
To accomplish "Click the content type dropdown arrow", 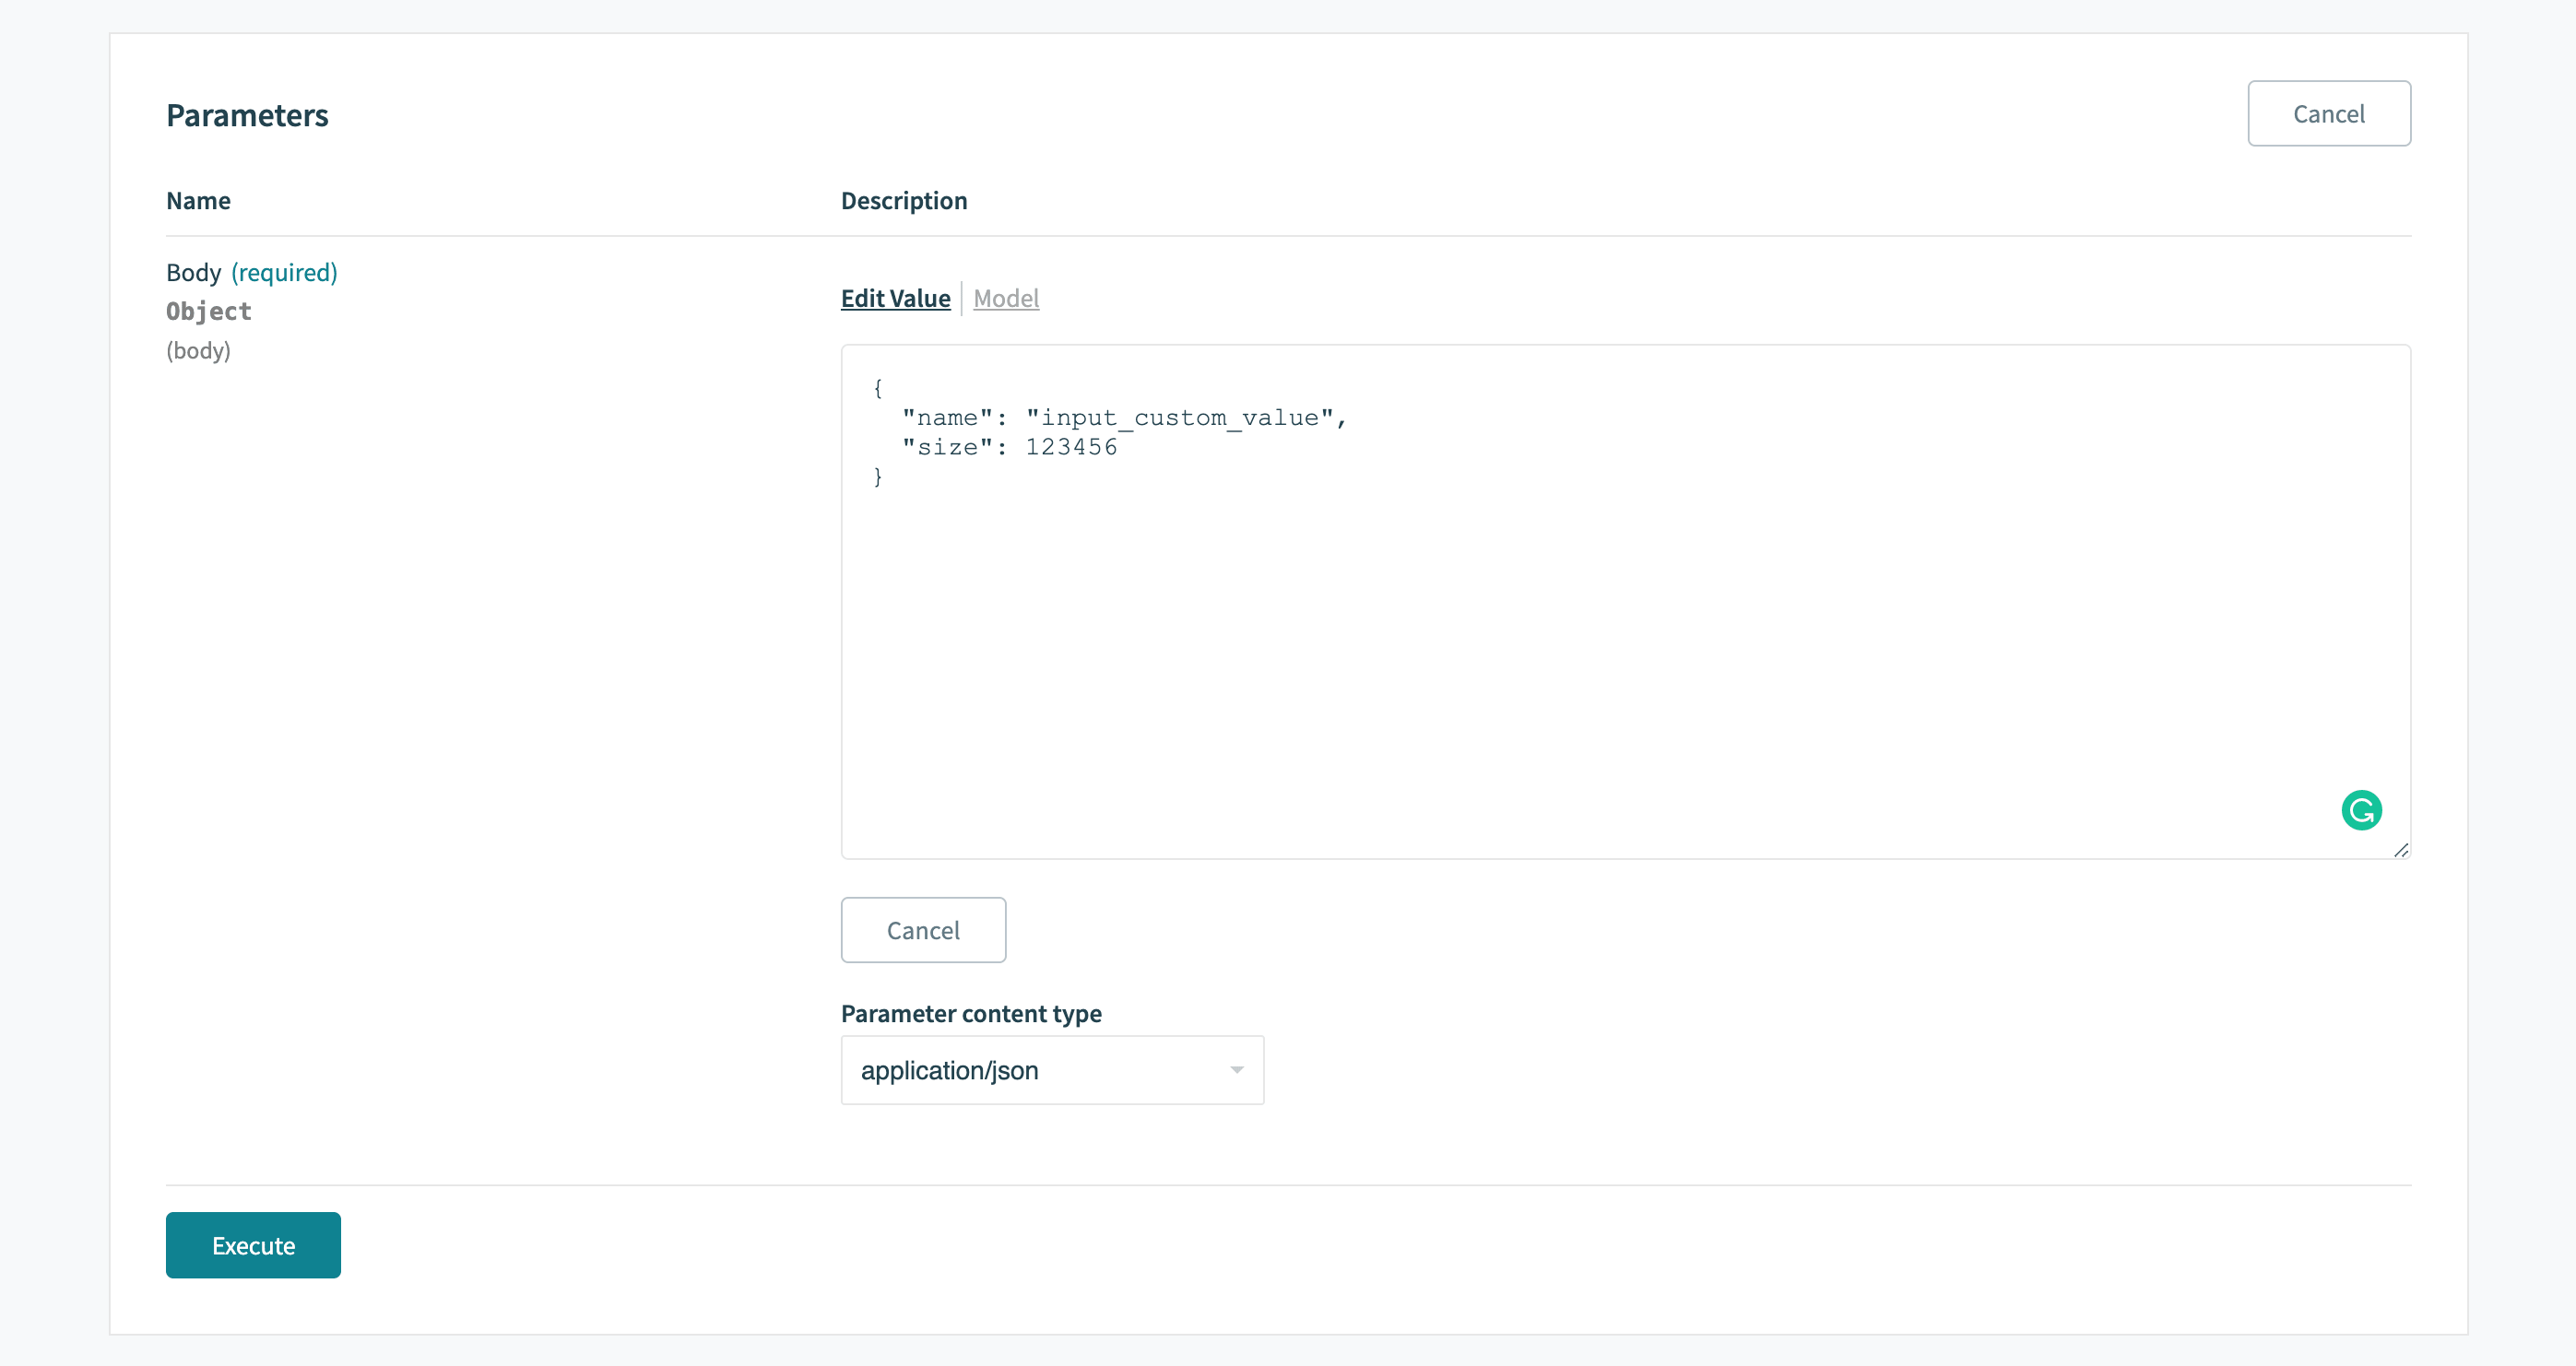I will click(x=1236, y=1070).
